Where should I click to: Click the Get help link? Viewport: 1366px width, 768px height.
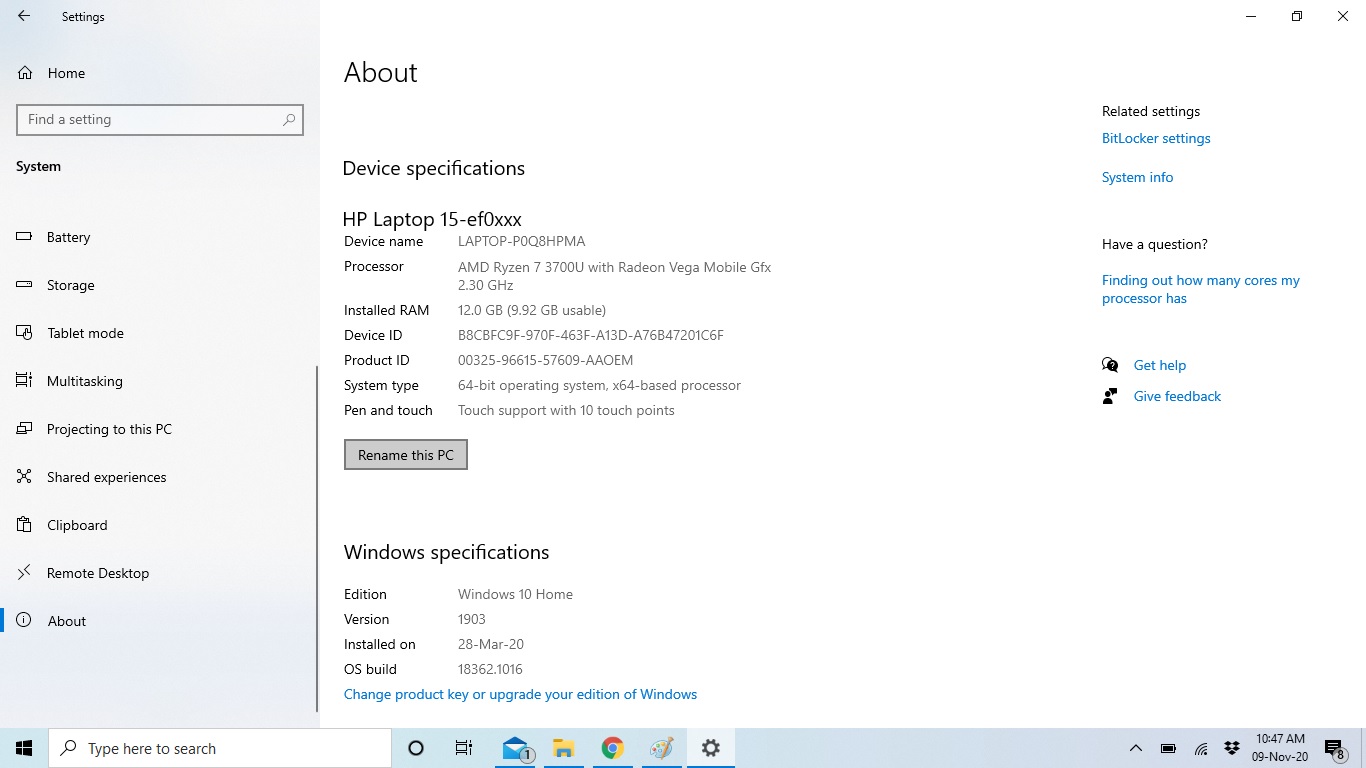[x=1160, y=365]
